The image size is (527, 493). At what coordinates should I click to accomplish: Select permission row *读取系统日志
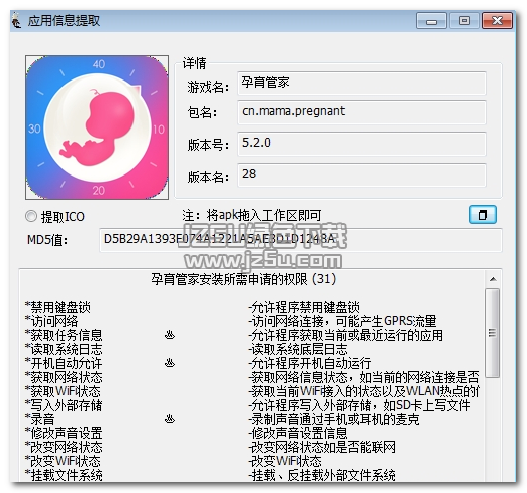(x=64, y=349)
